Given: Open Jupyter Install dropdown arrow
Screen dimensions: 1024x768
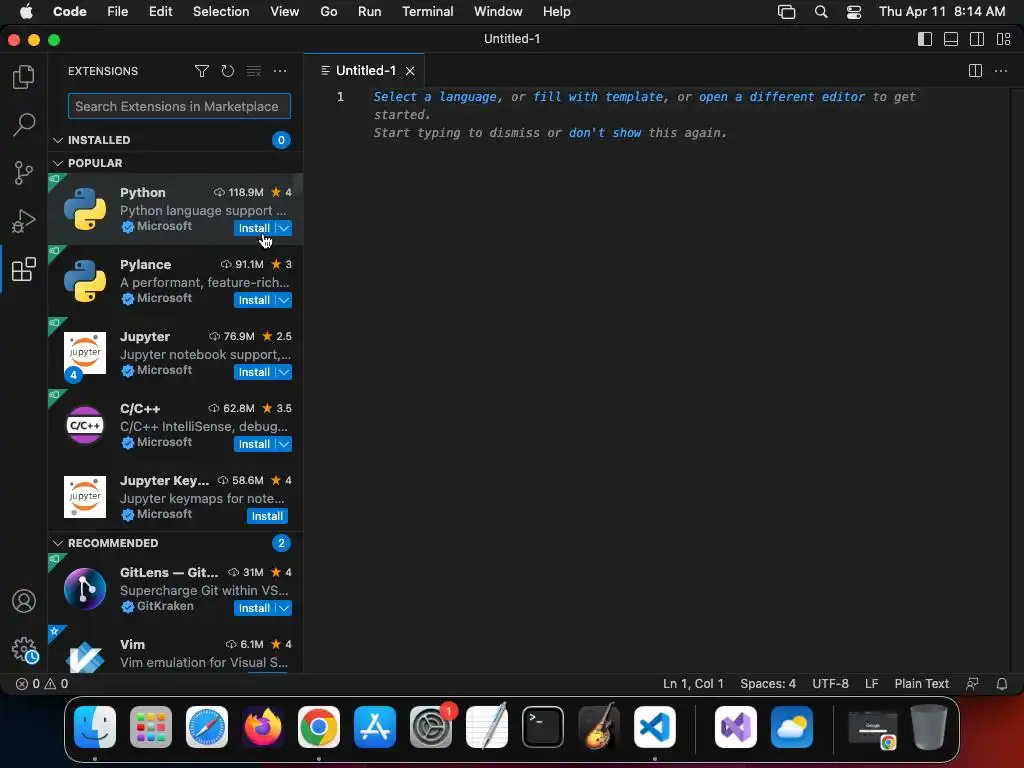Looking at the screenshot, I should pos(284,372).
